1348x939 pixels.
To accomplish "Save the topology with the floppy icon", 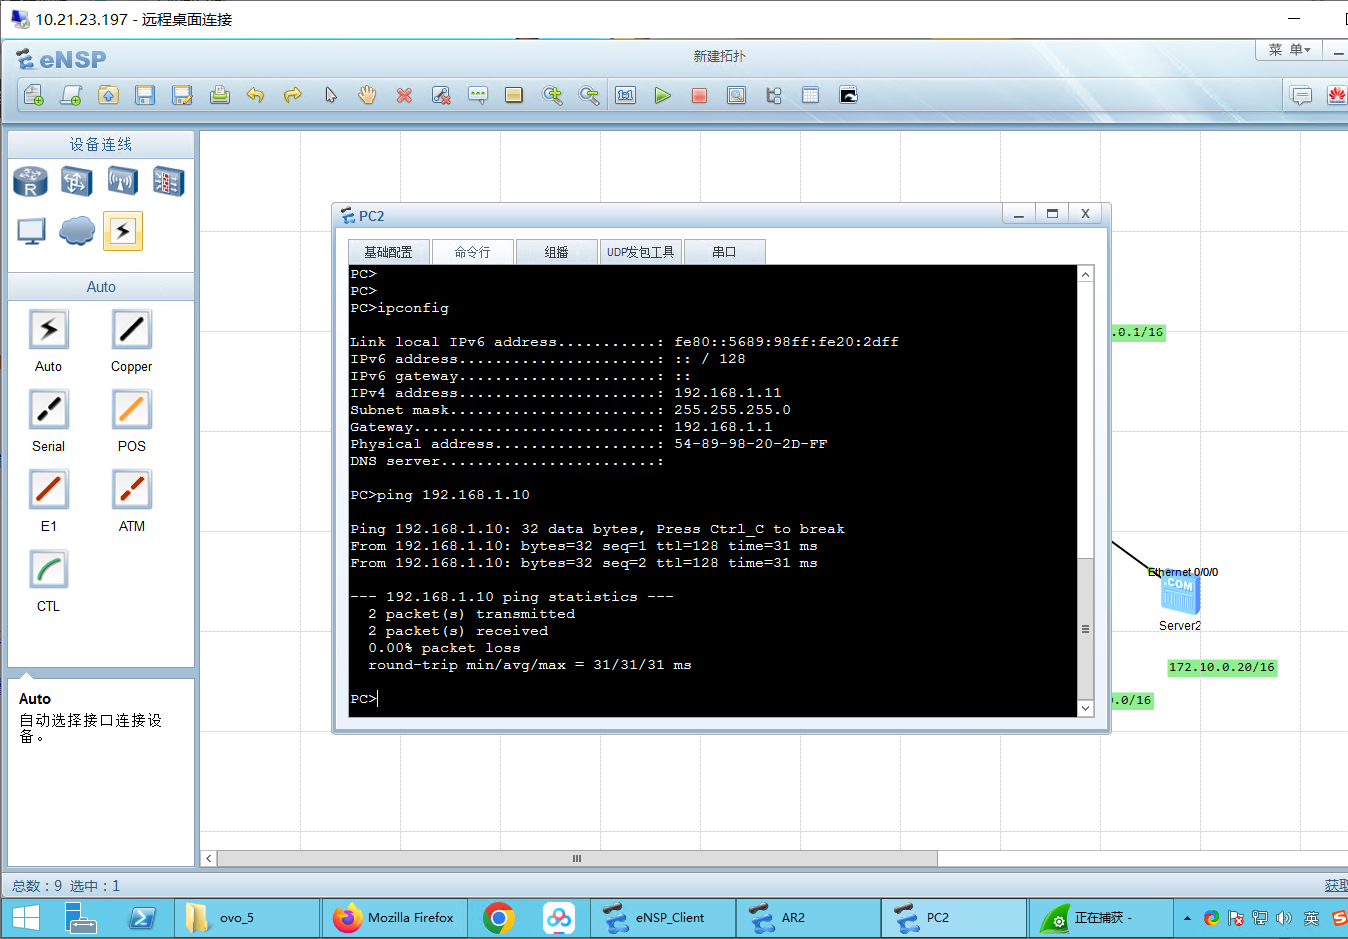I will (145, 95).
